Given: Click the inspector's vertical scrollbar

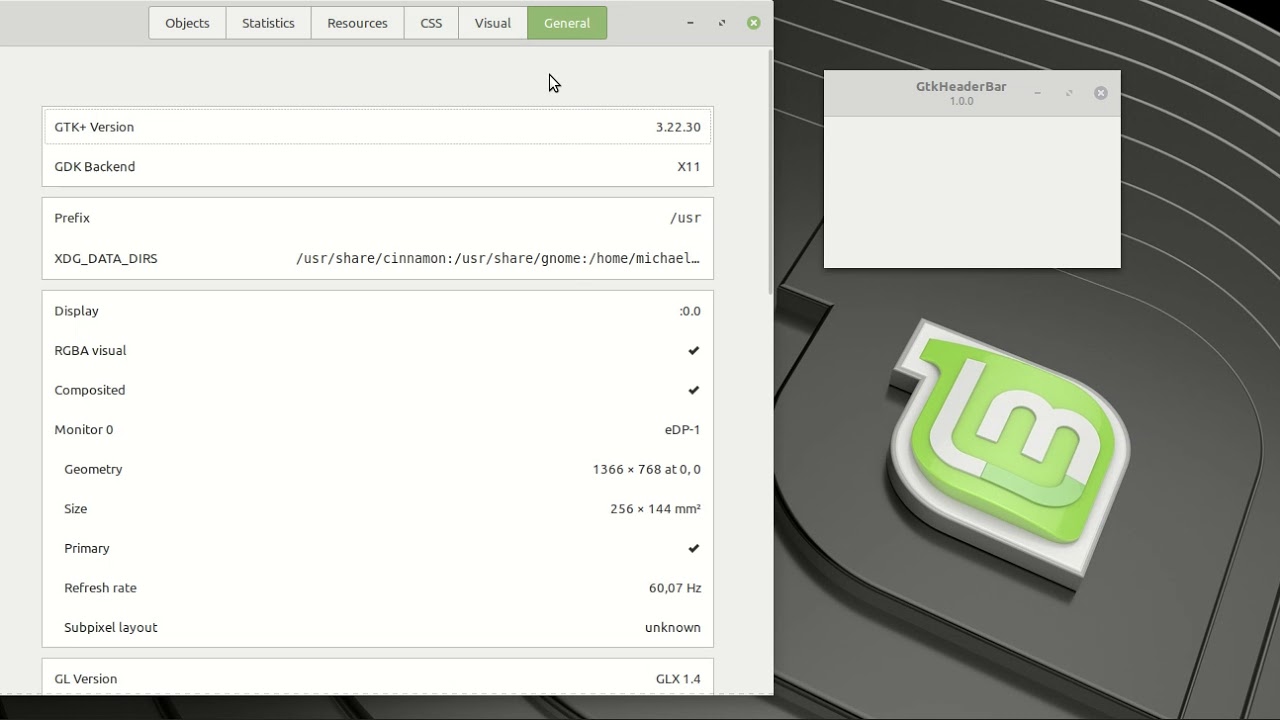Looking at the screenshot, I should pos(769,172).
